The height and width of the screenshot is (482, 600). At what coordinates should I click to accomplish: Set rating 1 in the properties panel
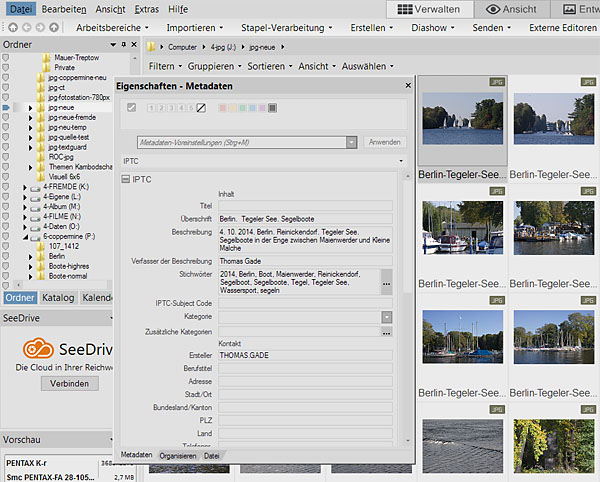coord(150,108)
